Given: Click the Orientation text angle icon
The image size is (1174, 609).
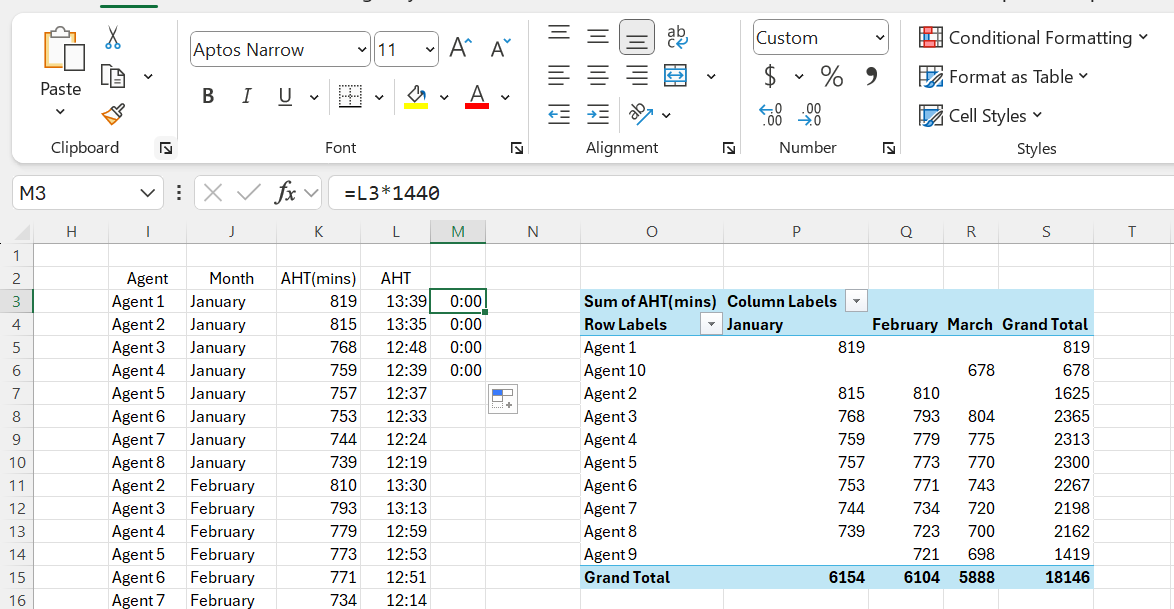Looking at the screenshot, I should pyautogui.click(x=641, y=114).
